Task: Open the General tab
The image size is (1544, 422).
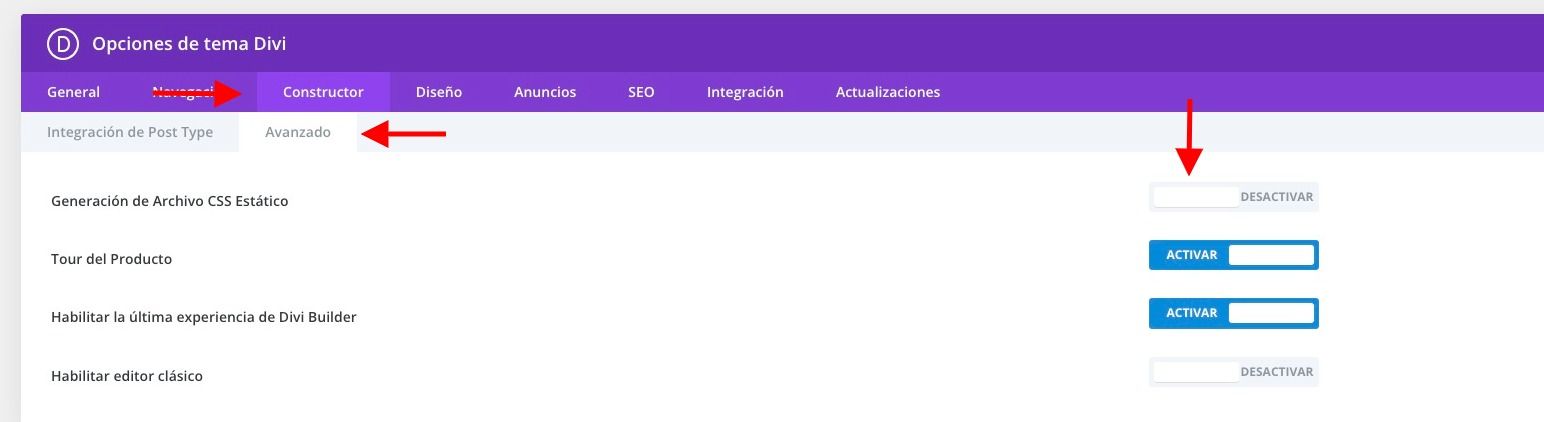Action: tap(74, 92)
